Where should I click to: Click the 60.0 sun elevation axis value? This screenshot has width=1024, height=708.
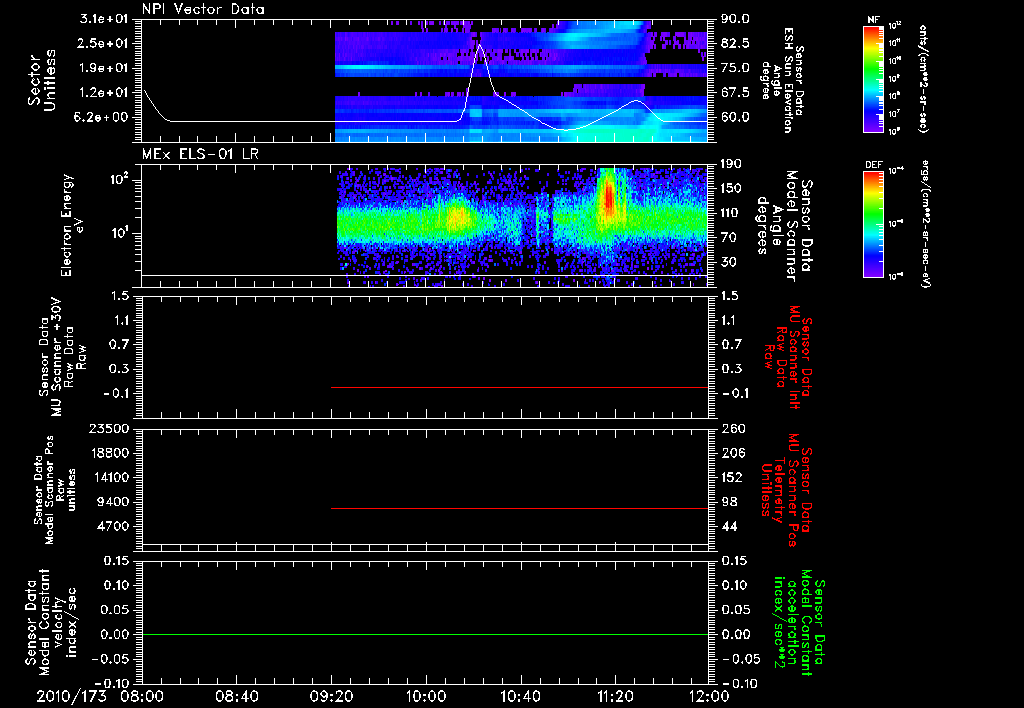[x=735, y=118]
